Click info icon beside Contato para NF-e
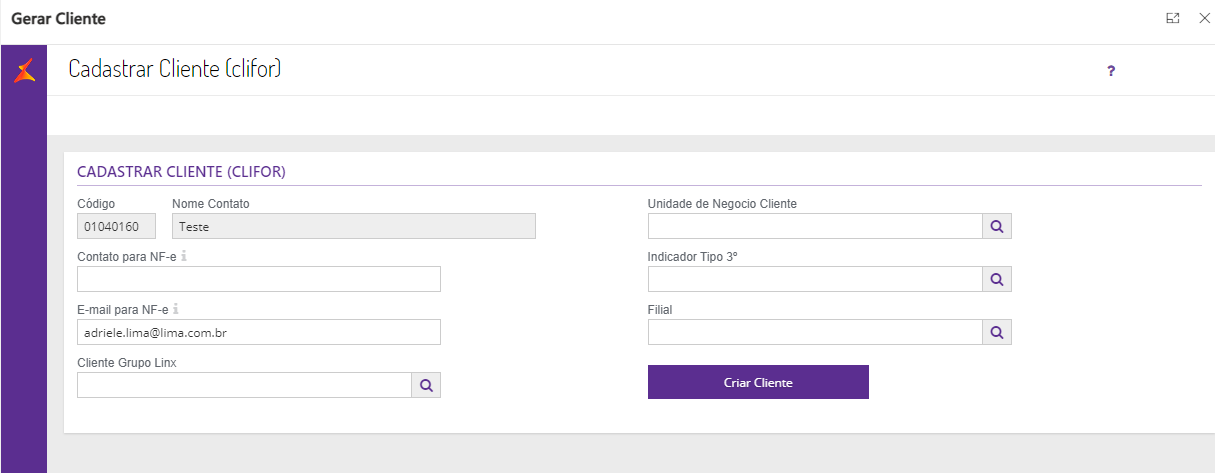 click(184, 256)
